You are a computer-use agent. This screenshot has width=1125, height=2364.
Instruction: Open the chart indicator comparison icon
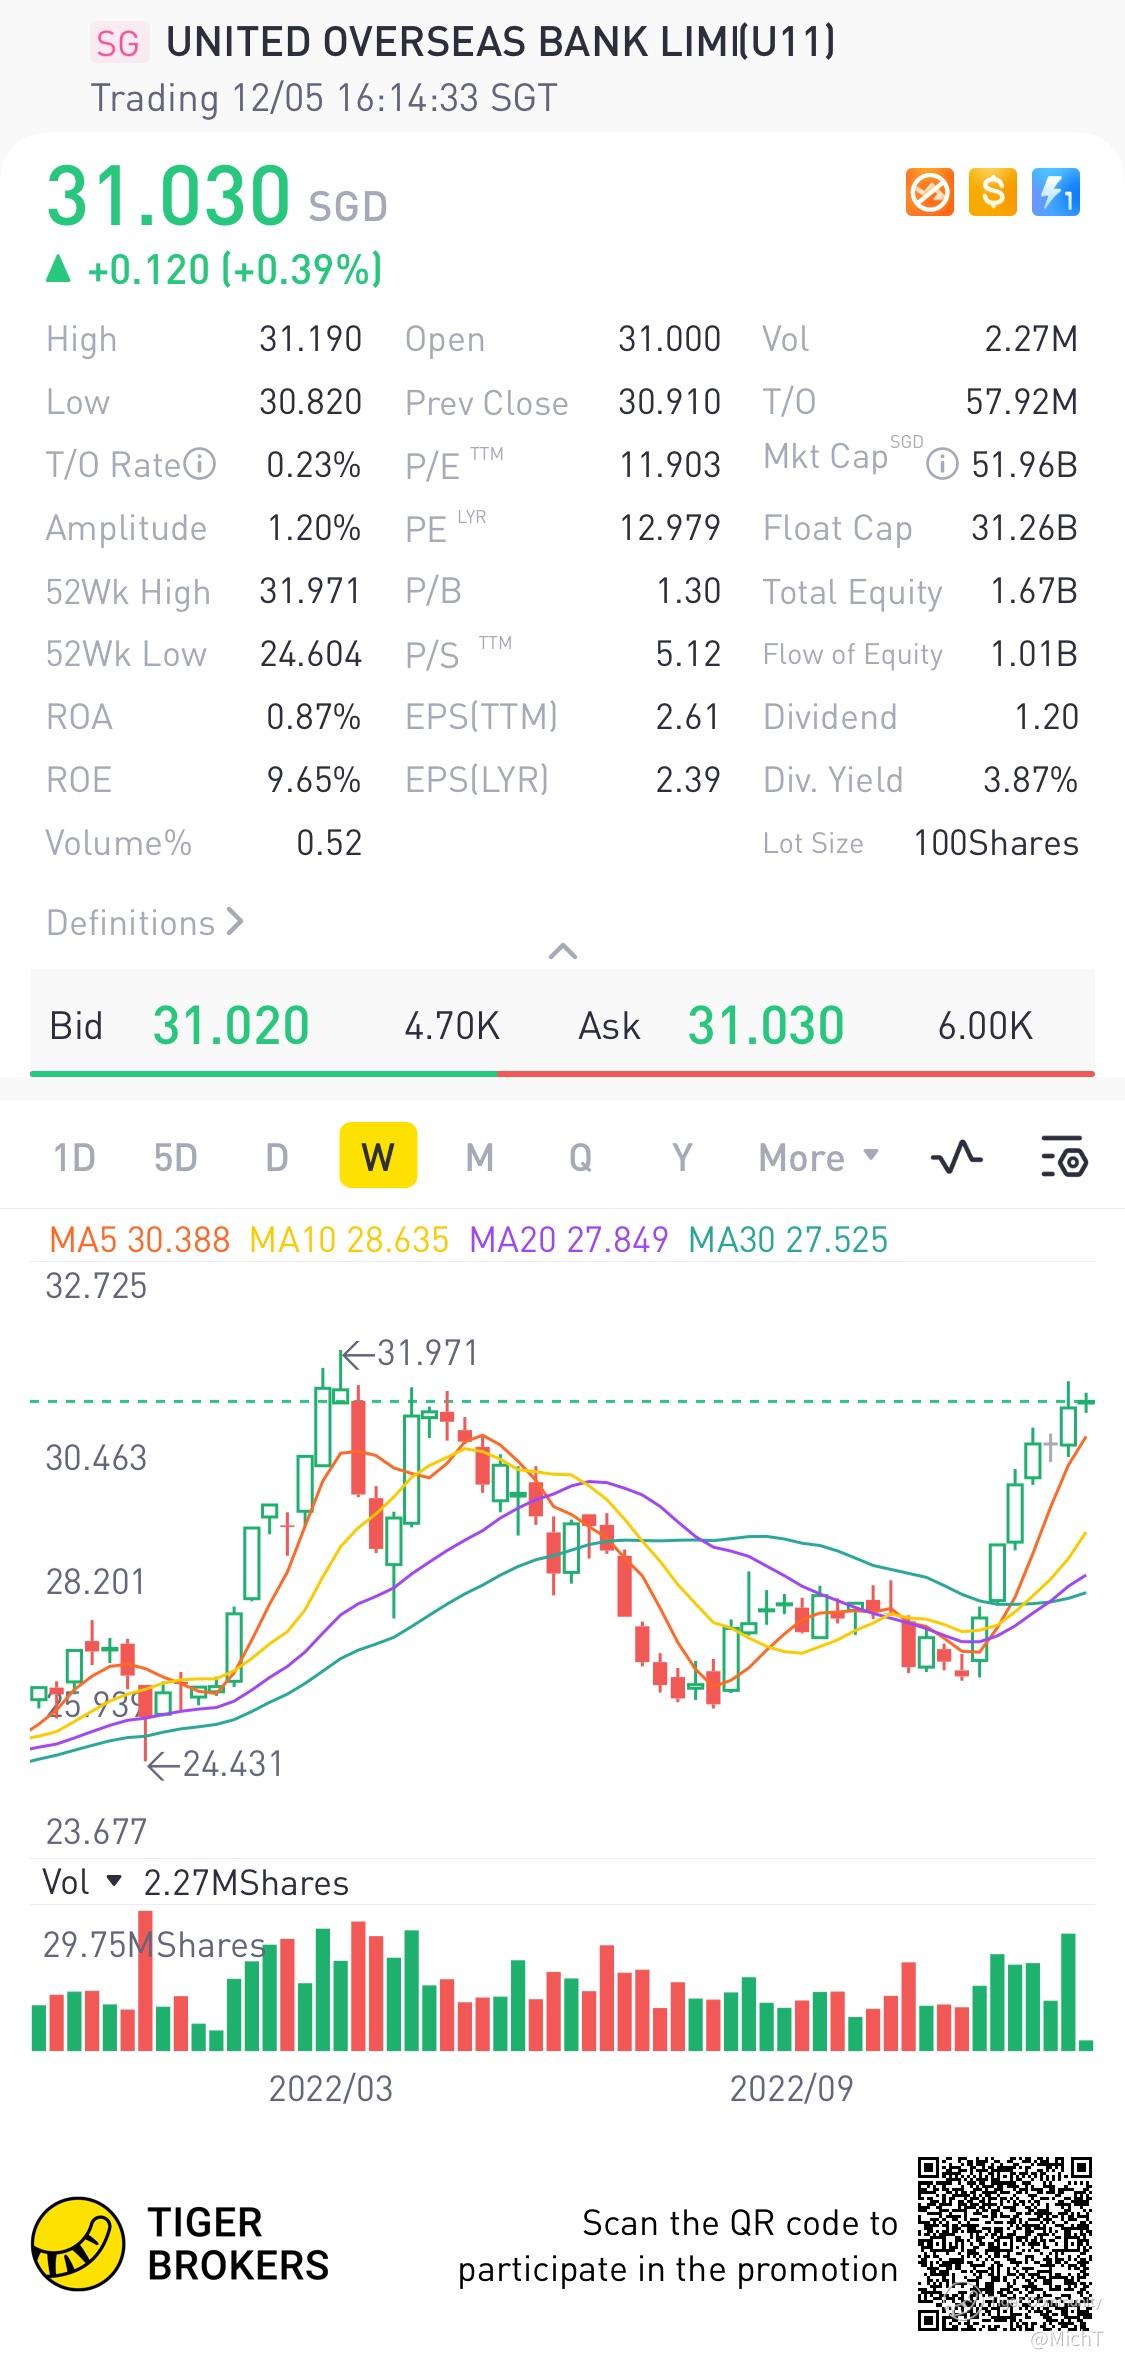tap(957, 1157)
